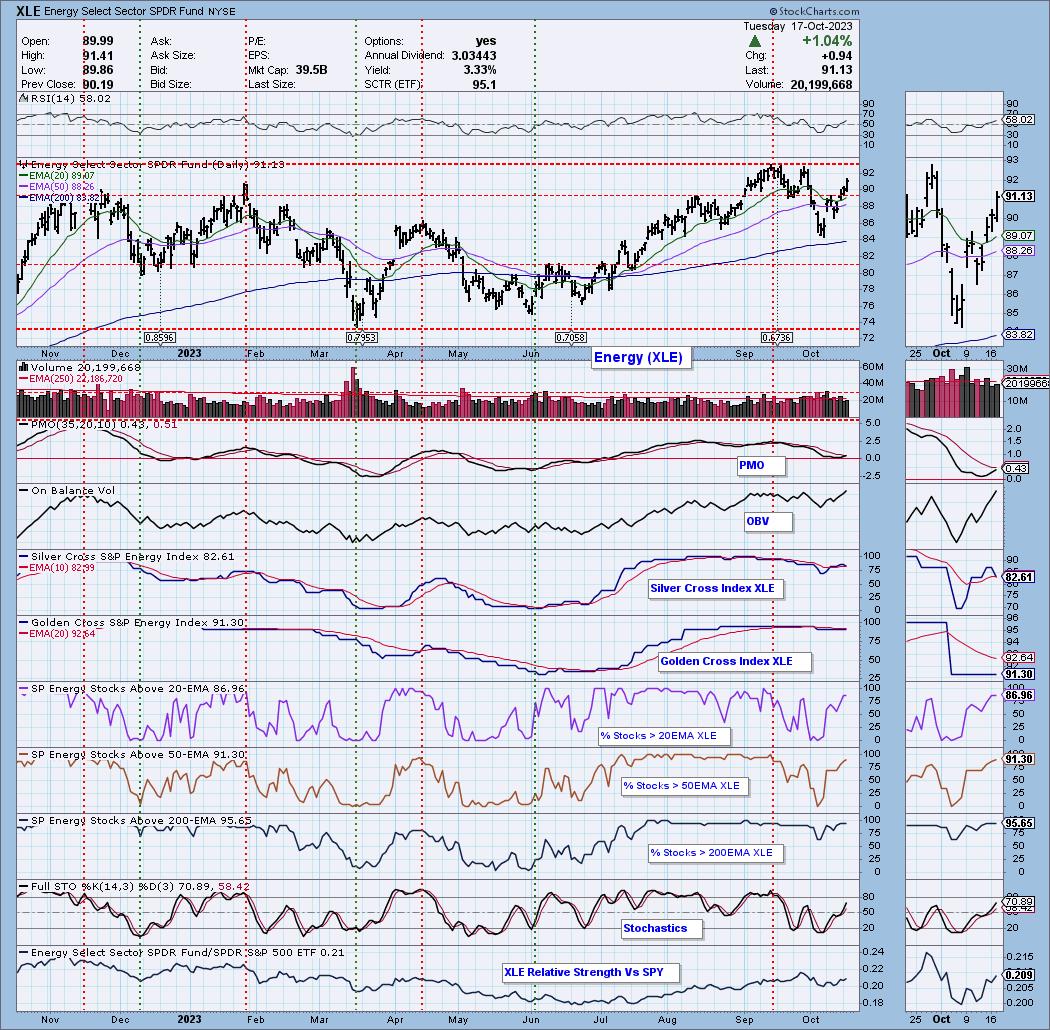Screen dimensions: 1050x1030
Task: Click the Yield 3.33% value
Action: pos(480,70)
